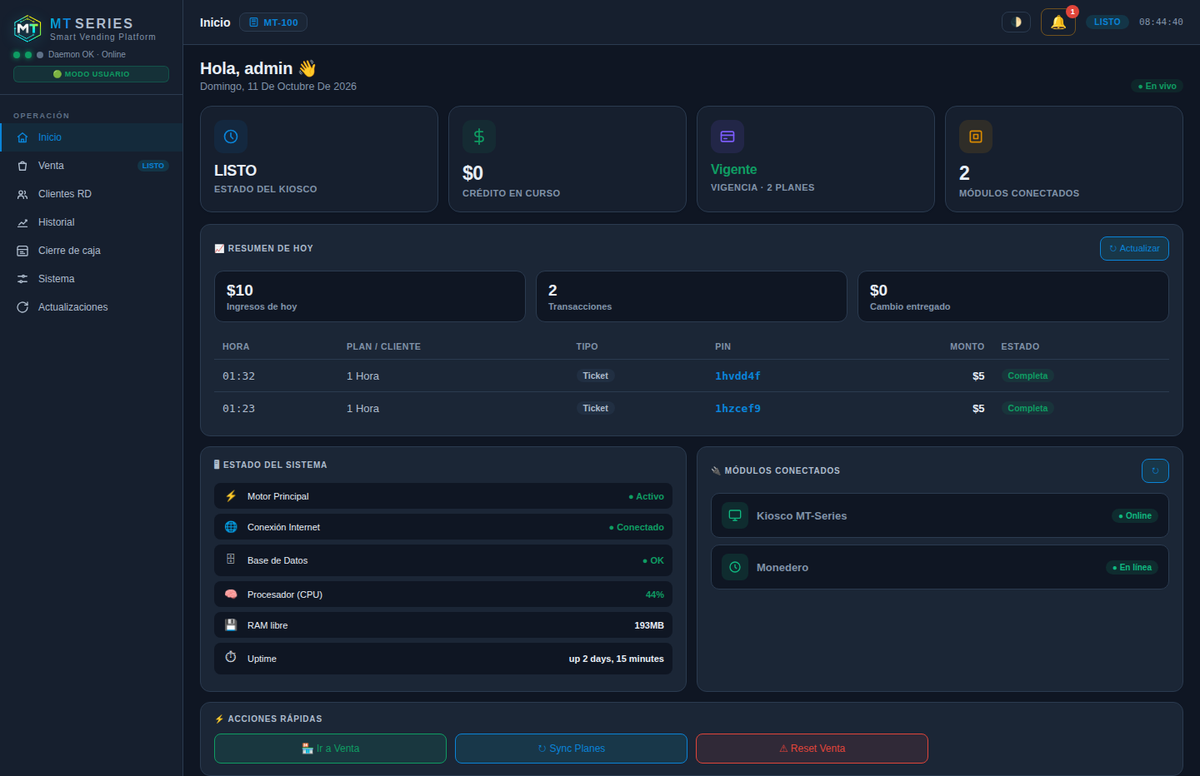The height and width of the screenshot is (776, 1200).
Task: Click the floppy disk icon for RAM libre
Action: (x=231, y=625)
